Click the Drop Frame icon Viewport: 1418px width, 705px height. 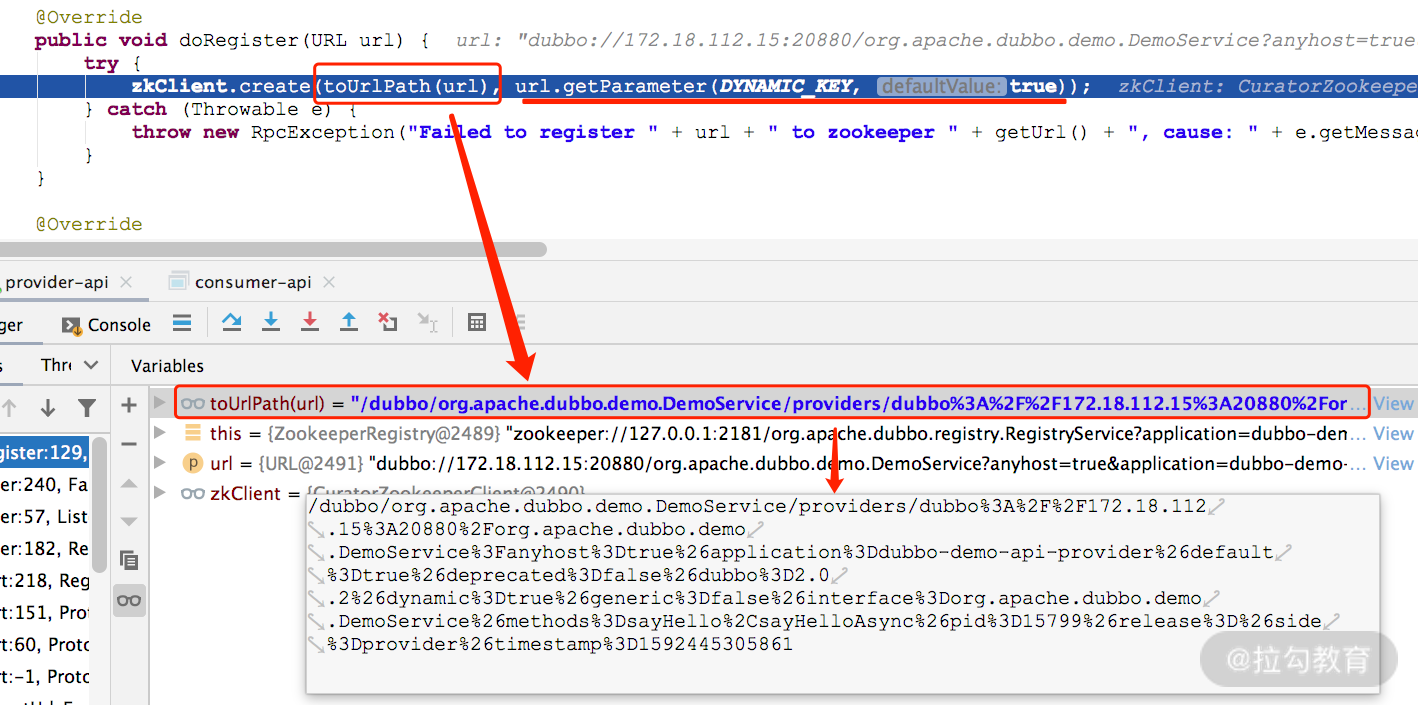click(x=387, y=322)
